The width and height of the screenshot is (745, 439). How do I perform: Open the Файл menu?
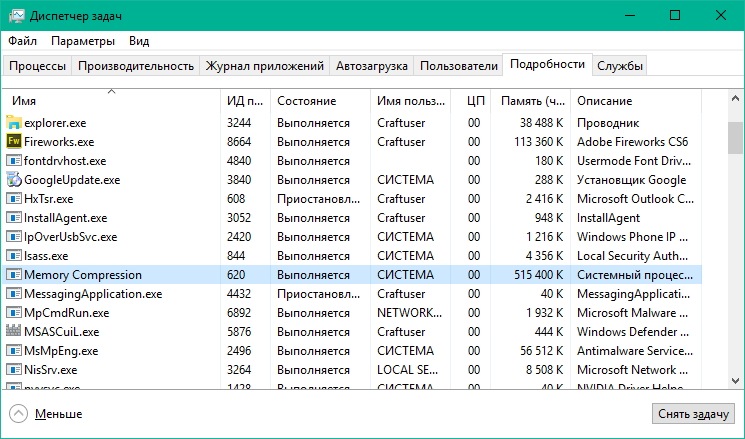(x=22, y=41)
